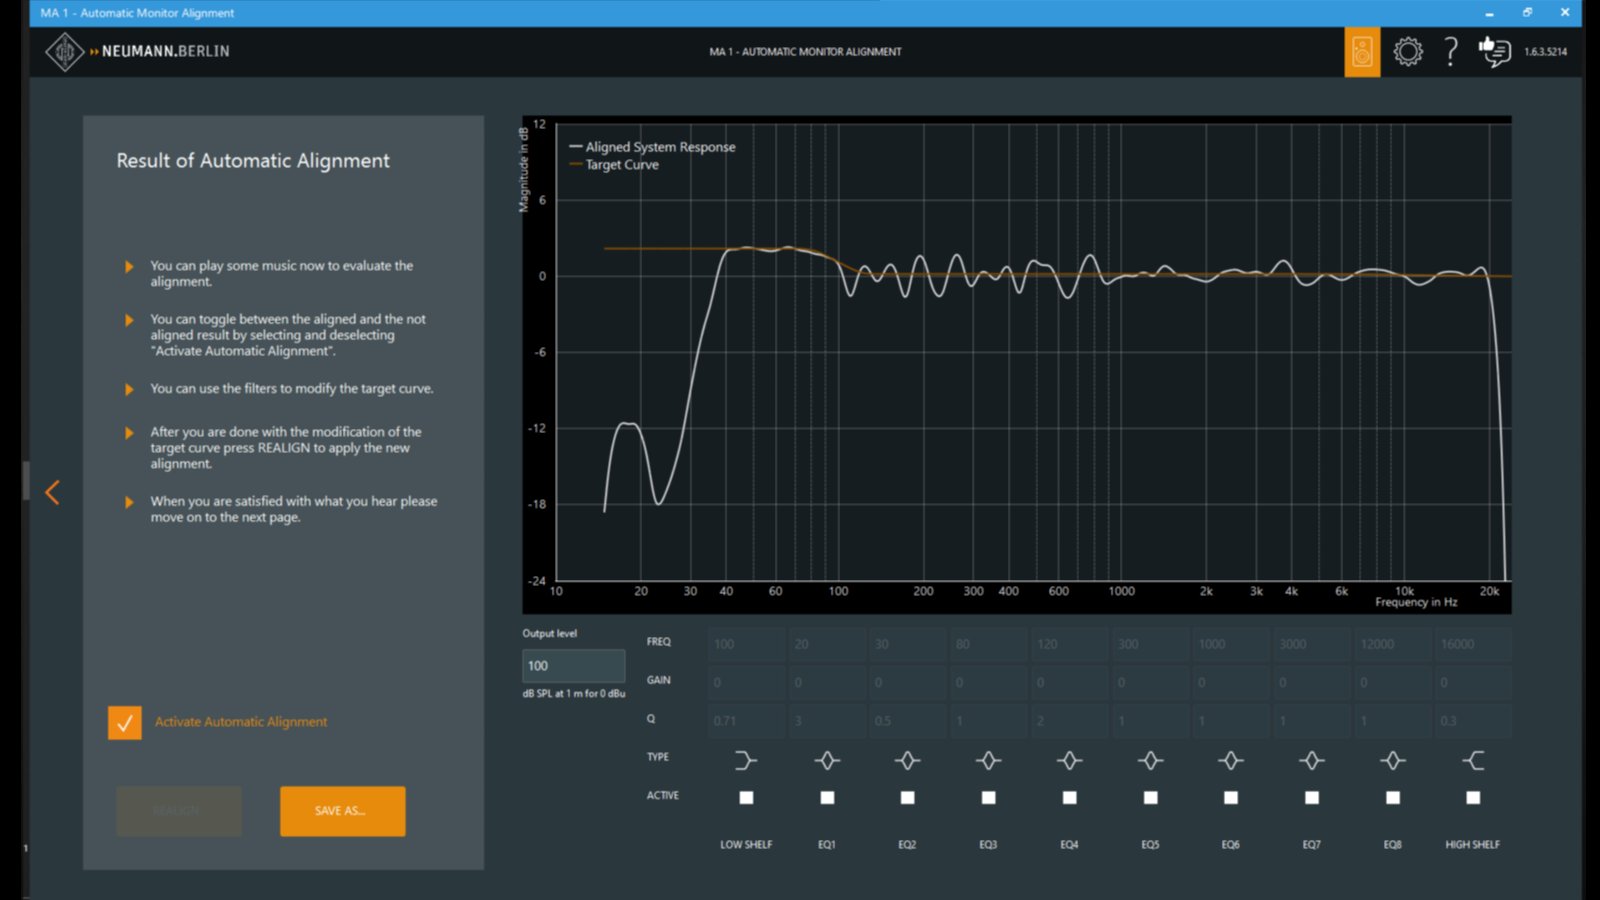Go back with the orange left arrow
The height and width of the screenshot is (900, 1600).
(53, 492)
